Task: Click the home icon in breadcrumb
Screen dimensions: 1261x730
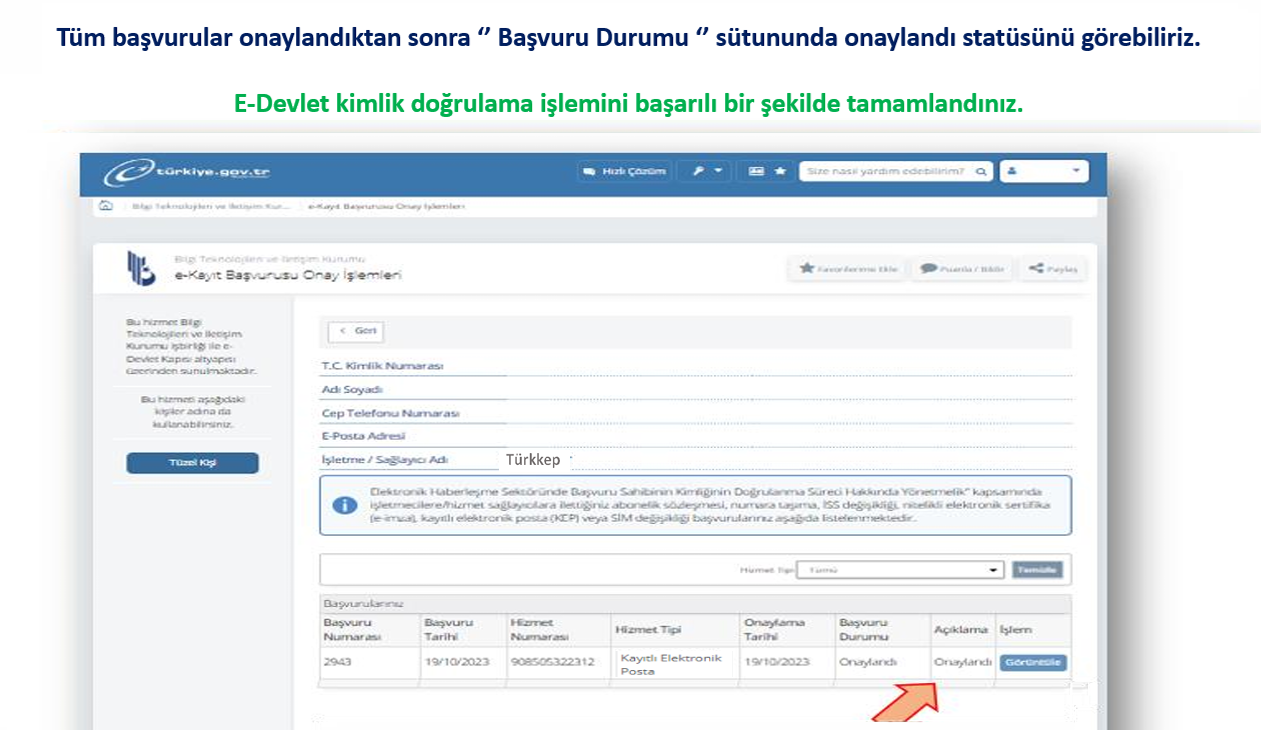Action: click(x=106, y=206)
